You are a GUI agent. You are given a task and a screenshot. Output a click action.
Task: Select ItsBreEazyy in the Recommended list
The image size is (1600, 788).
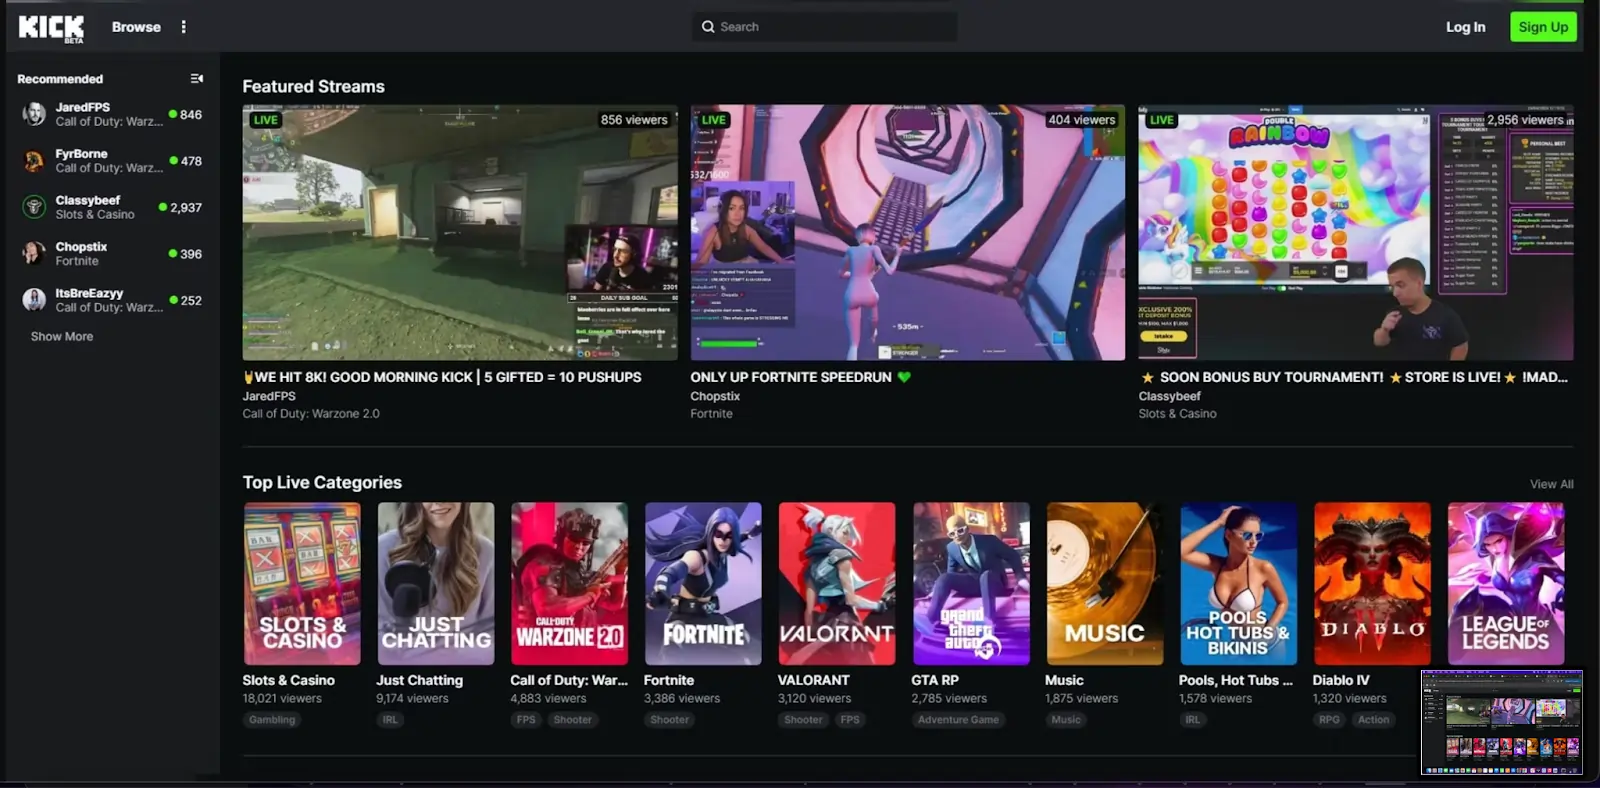click(x=110, y=300)
